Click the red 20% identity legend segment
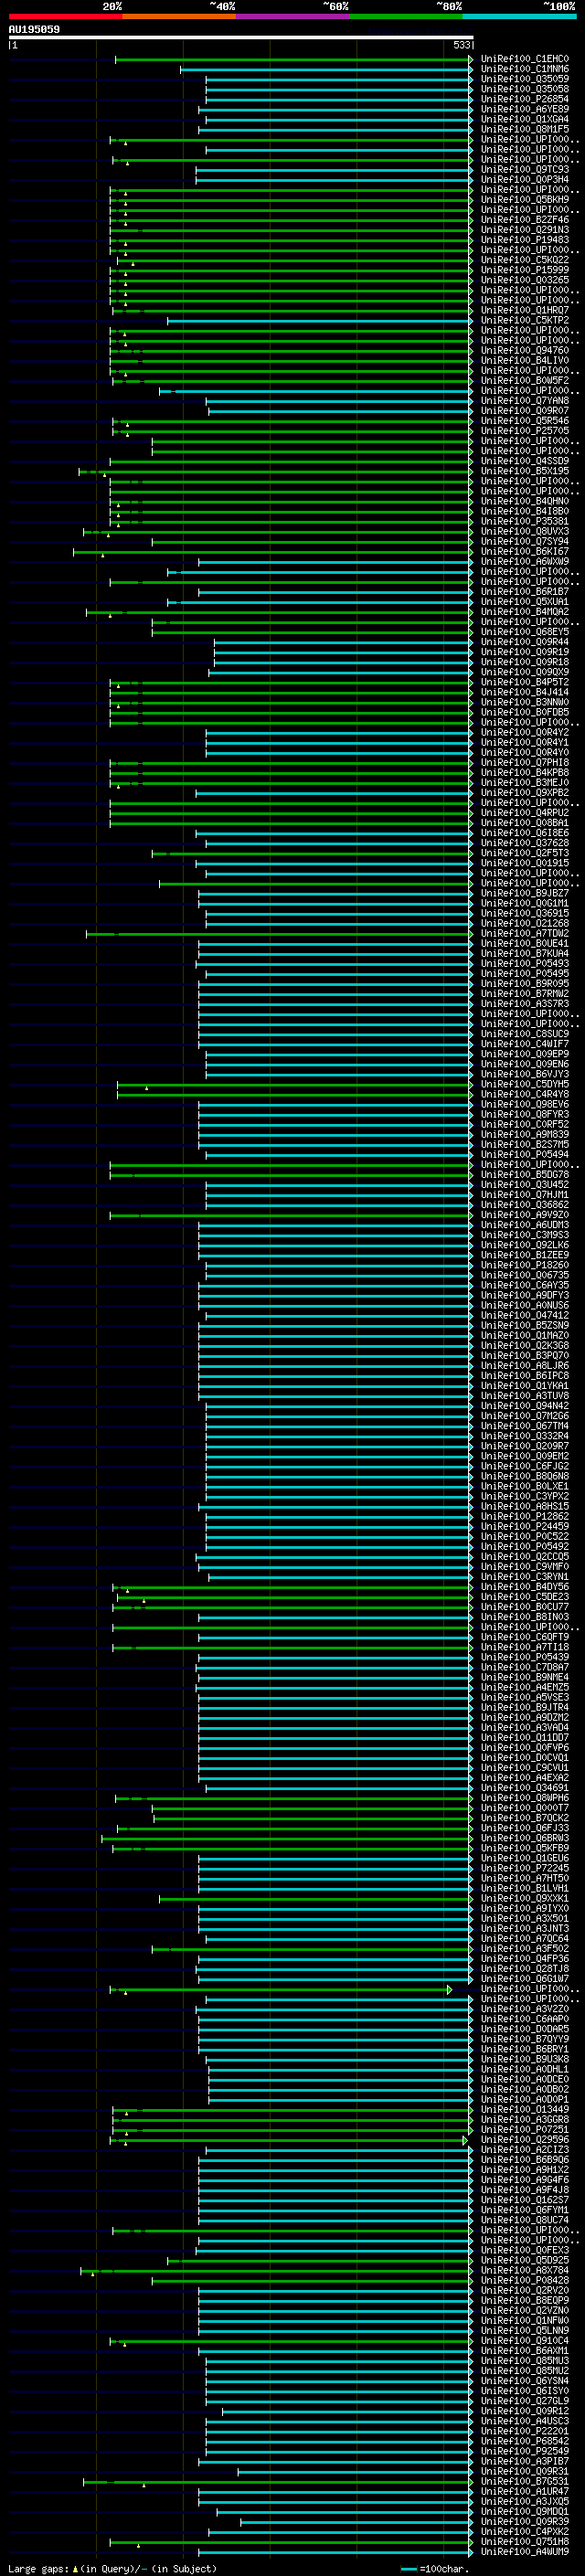The height and width of the screenshot is (2576, 585). coord(65,16)
